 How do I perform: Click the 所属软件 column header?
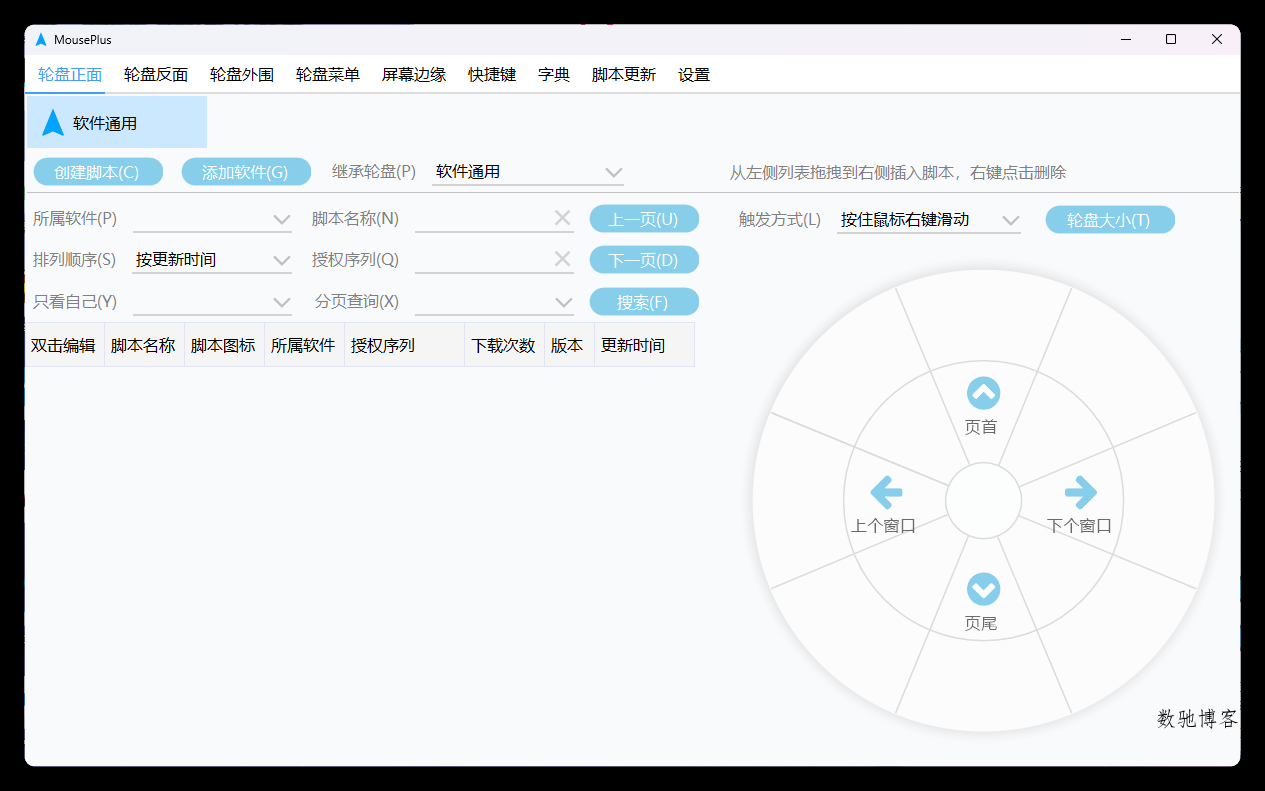click(304, 345)
